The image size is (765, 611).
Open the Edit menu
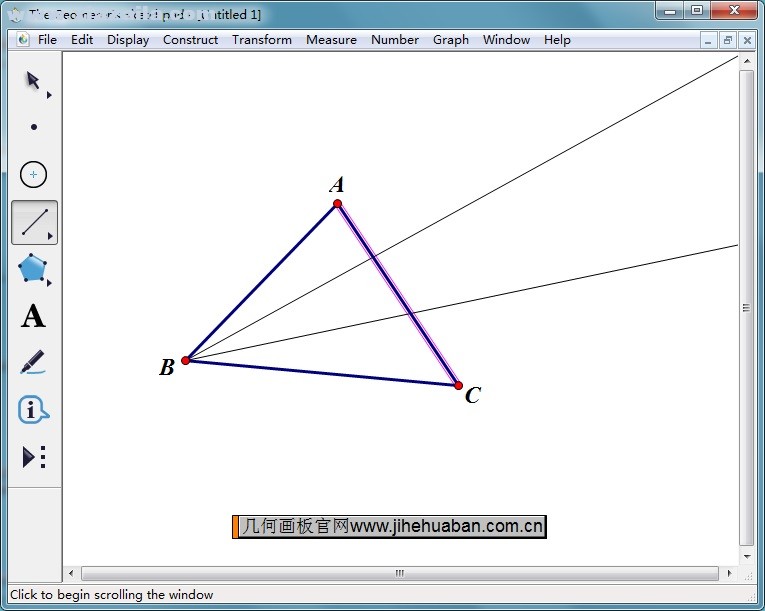(82, 40)
